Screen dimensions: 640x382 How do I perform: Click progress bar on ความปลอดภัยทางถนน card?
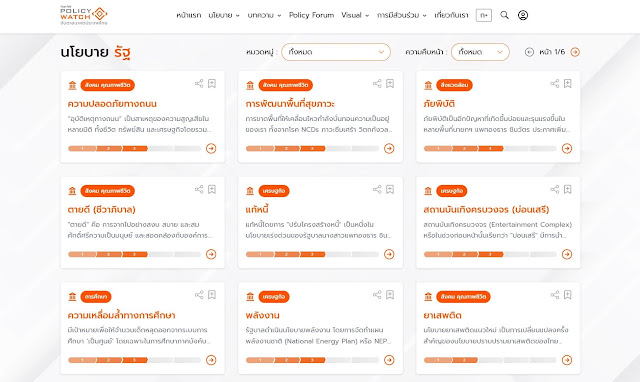[134, 149]
